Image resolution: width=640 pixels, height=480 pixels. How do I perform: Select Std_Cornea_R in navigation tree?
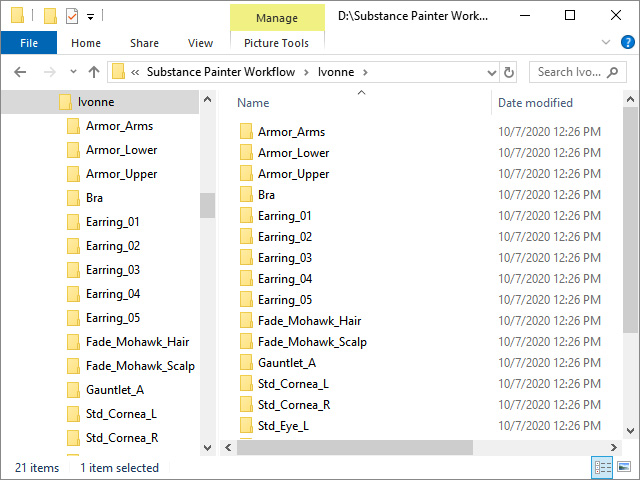122,438
